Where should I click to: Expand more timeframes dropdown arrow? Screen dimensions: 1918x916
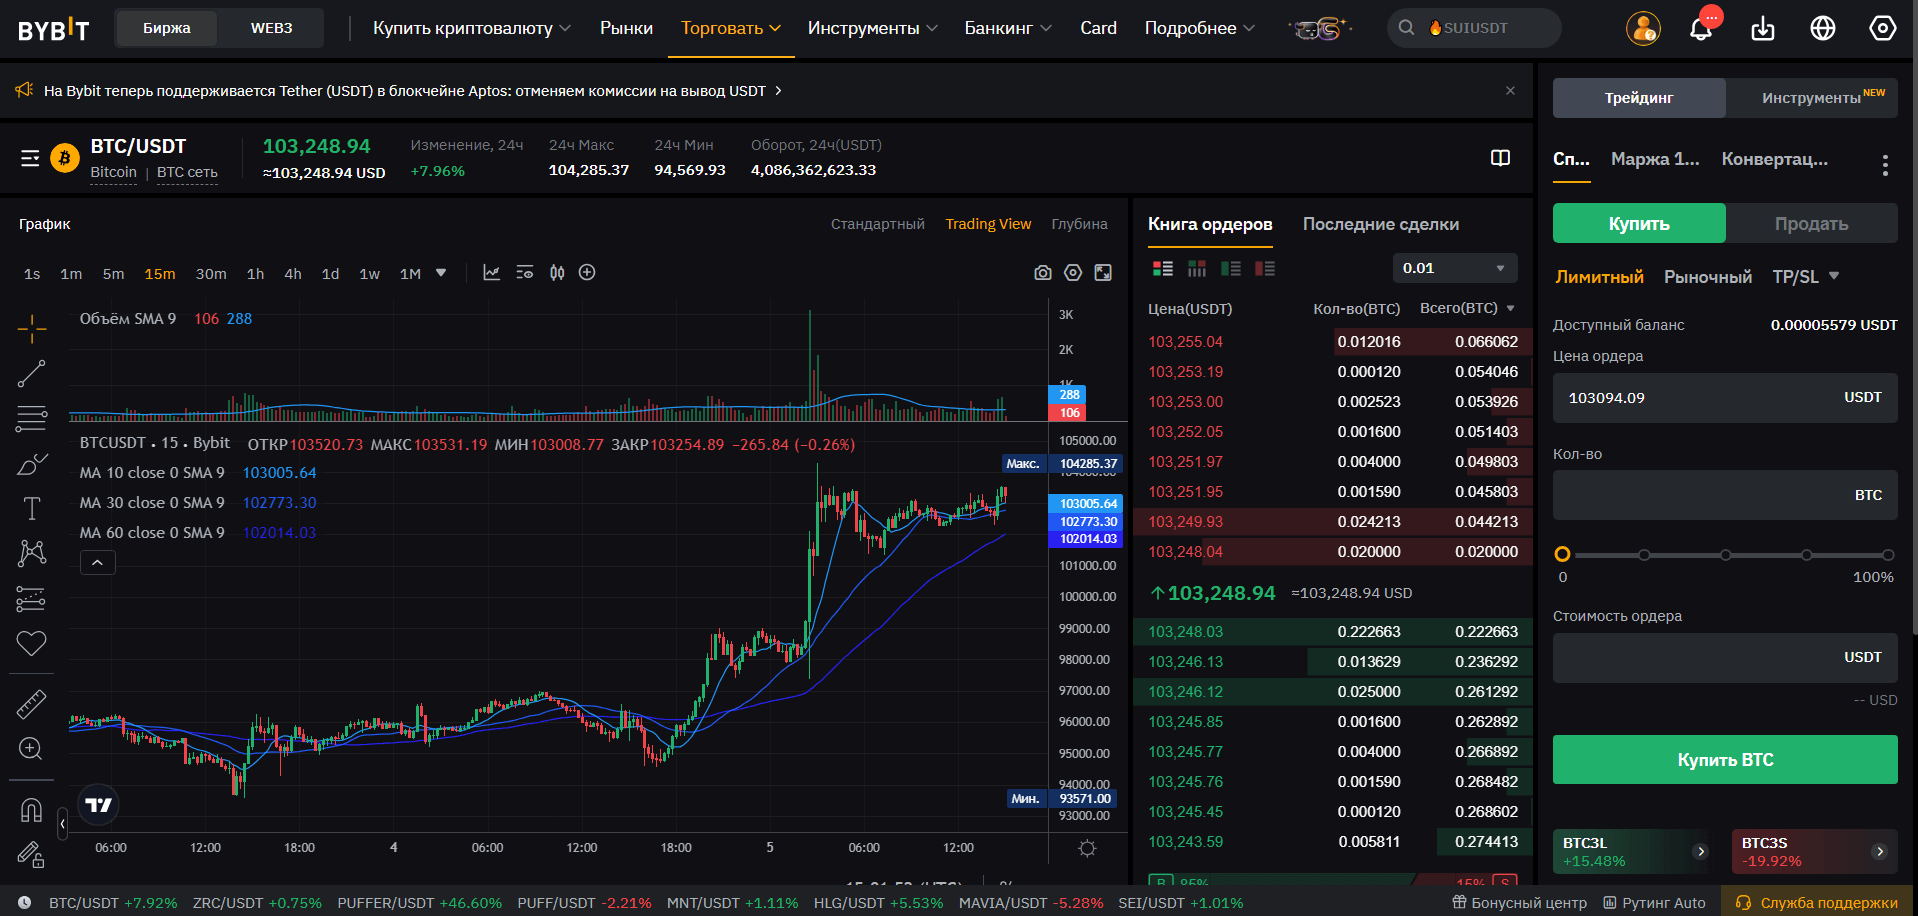click(441, 273)
